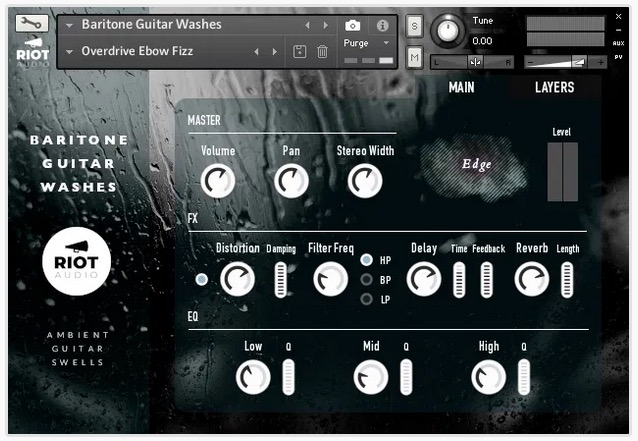Expand the Baritone Guitar Washes instrument dropdown
The image size is (638, 441).
tap(69, 25)
